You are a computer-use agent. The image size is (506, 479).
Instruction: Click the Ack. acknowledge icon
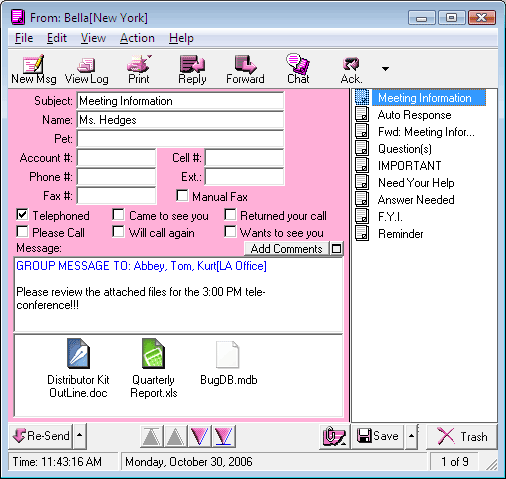(351, 69)
